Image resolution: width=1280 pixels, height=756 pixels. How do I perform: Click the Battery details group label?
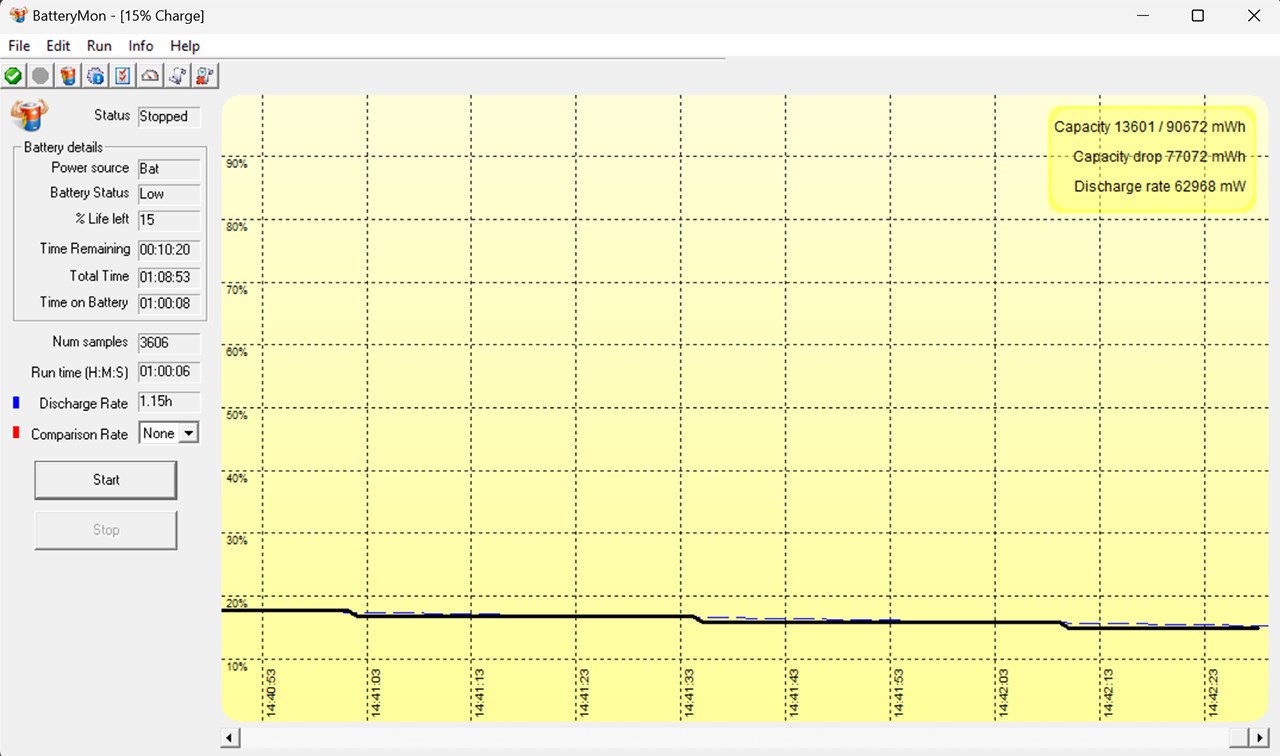coord(63,147)
